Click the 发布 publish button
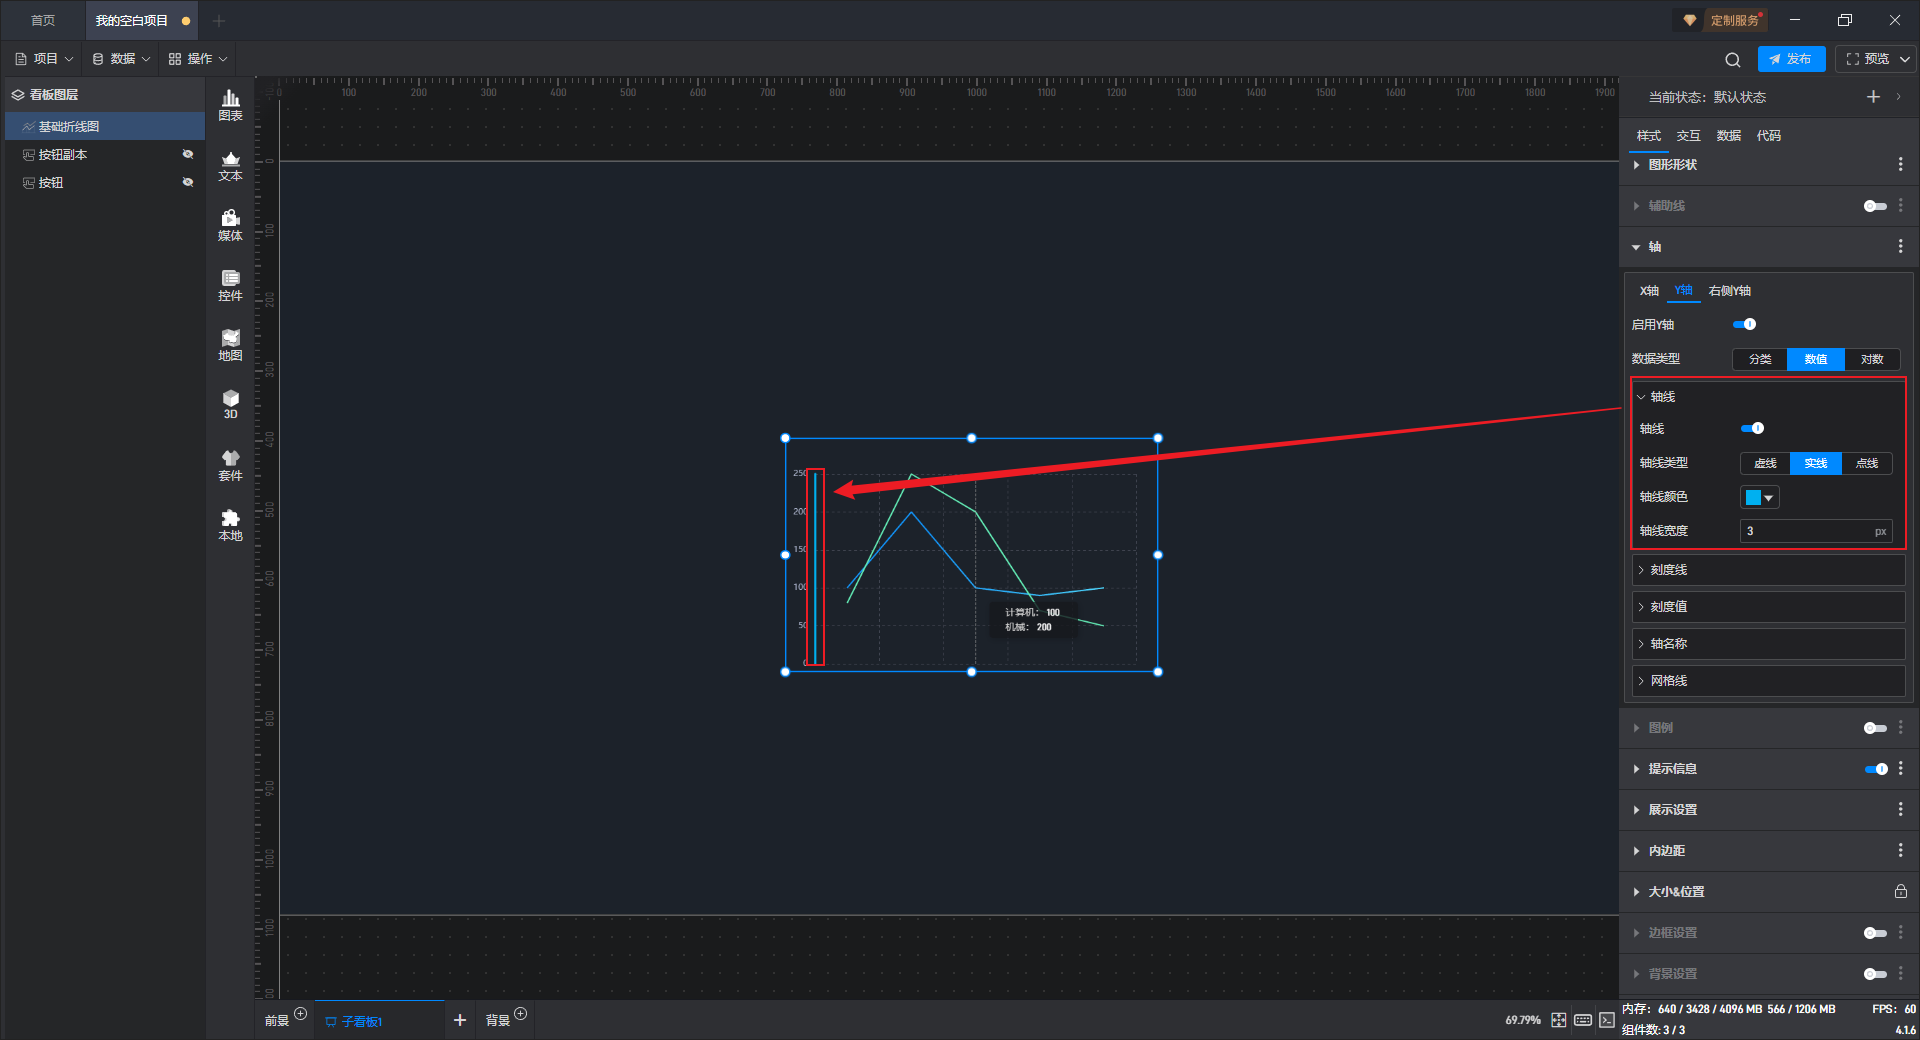This screenshot has height=1040, width=1920. coord(1791,59)
